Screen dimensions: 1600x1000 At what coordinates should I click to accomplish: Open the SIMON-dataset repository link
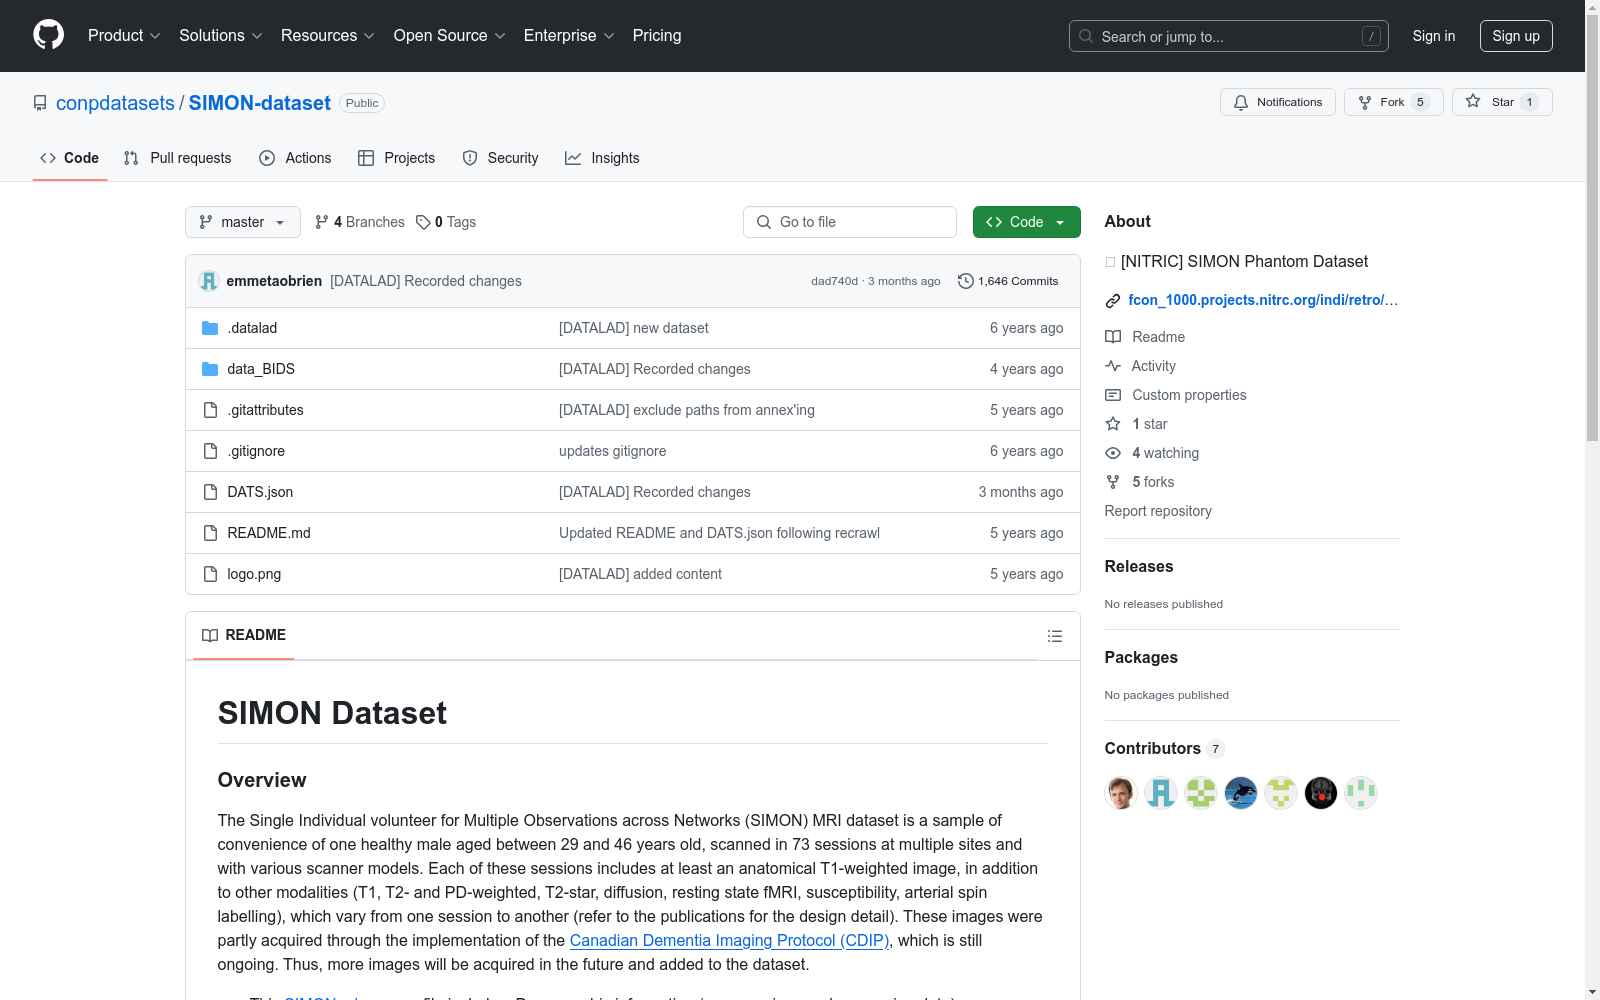[x=260, y=103]
